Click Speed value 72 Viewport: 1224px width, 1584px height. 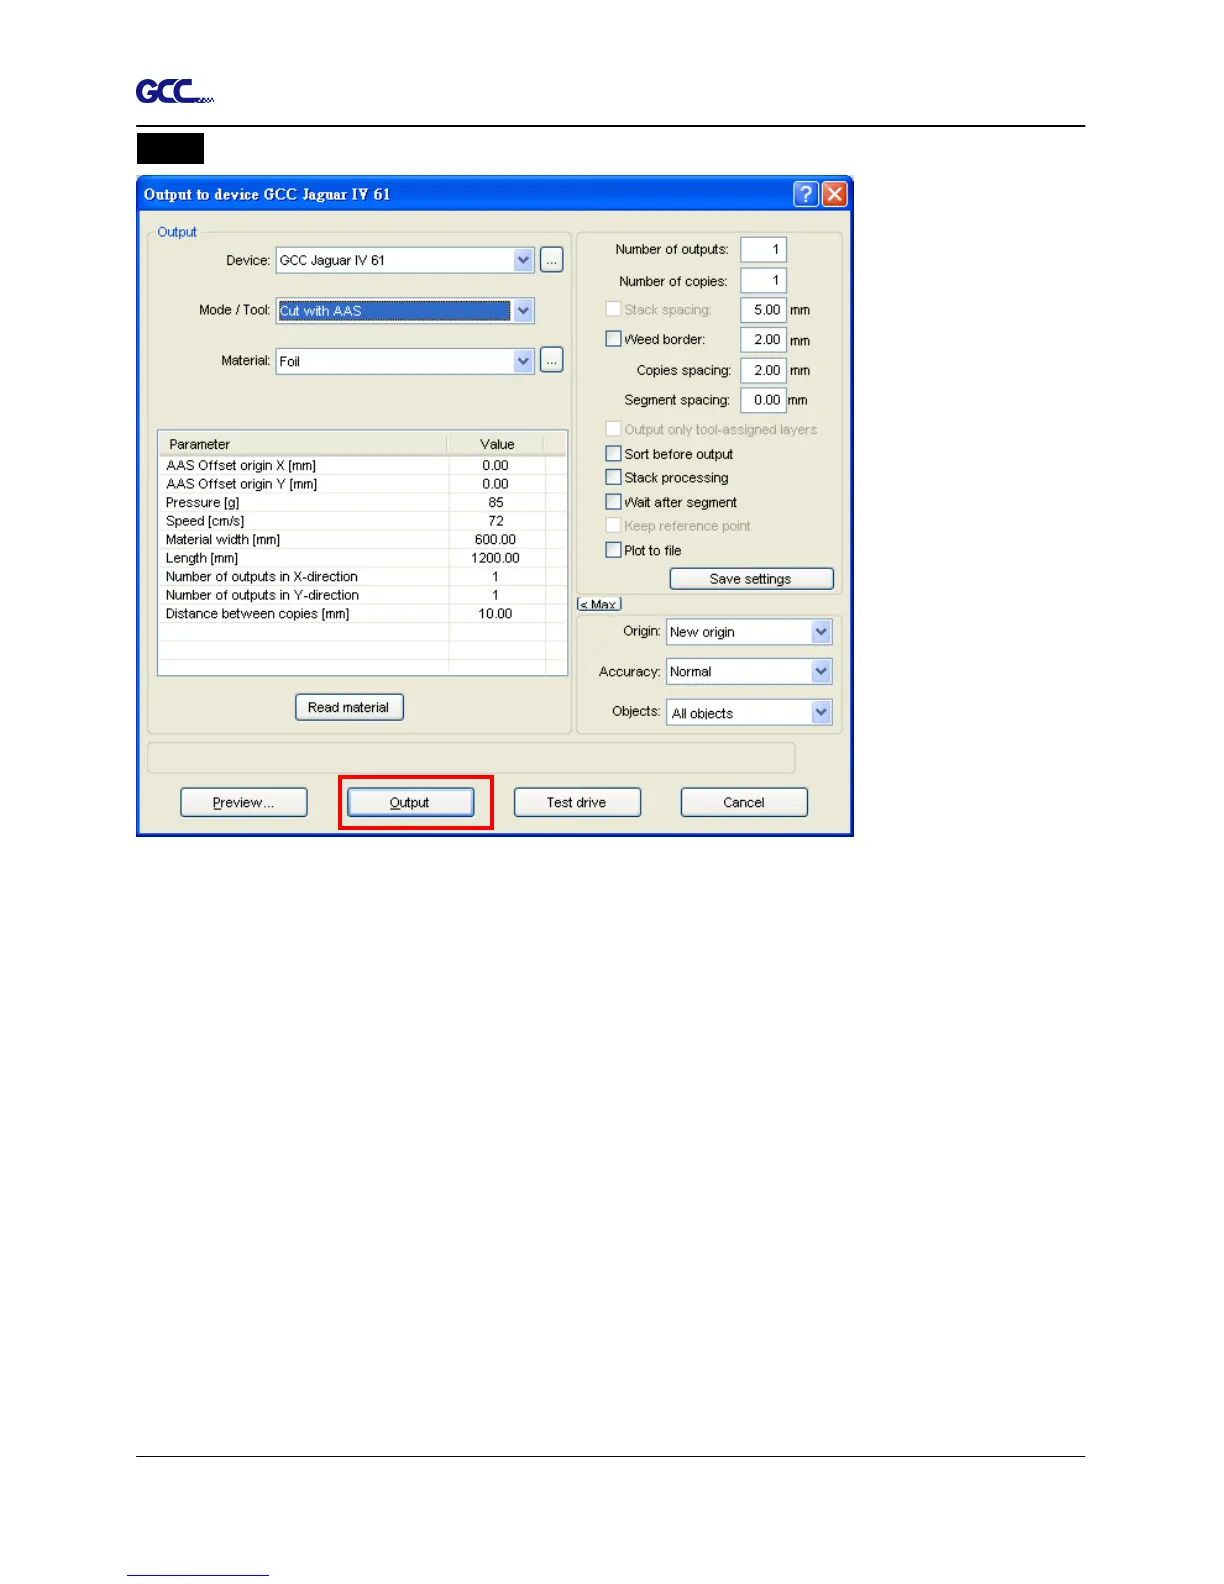[496, 521]
